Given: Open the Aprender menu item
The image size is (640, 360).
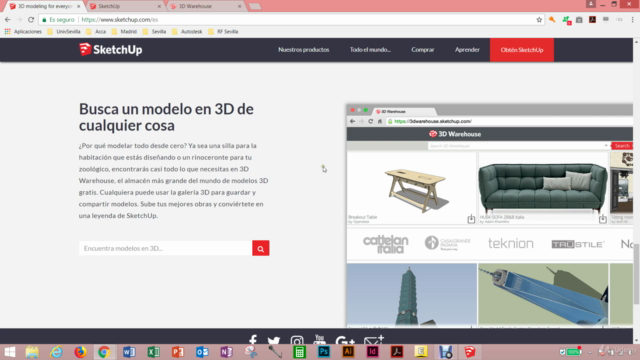Looking at the screenshot, I should coord(467,50).
